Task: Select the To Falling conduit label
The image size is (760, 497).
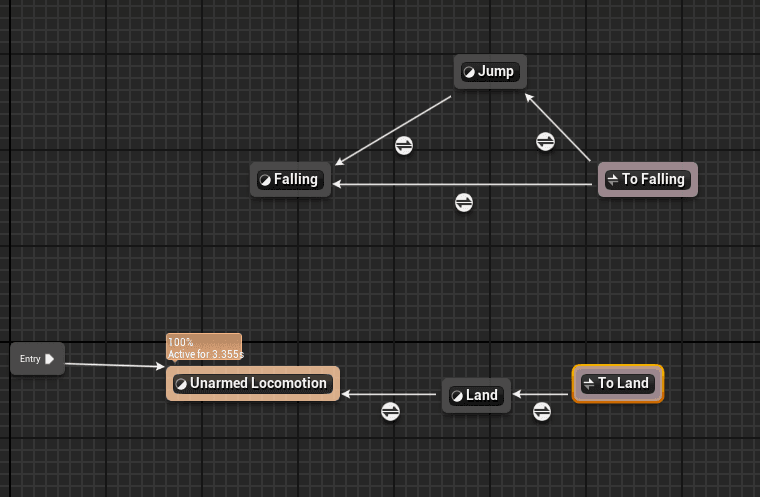Action: click(x=653, y=180)
